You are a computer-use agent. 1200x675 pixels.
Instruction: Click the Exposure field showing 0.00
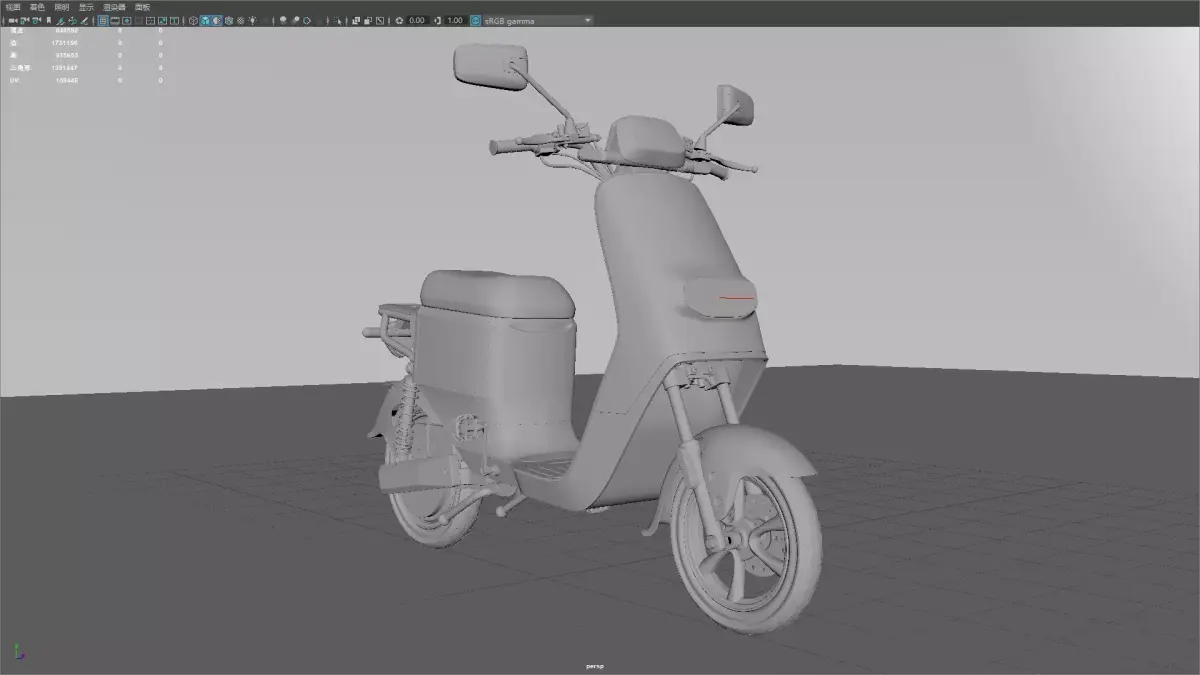coord(417,20)
